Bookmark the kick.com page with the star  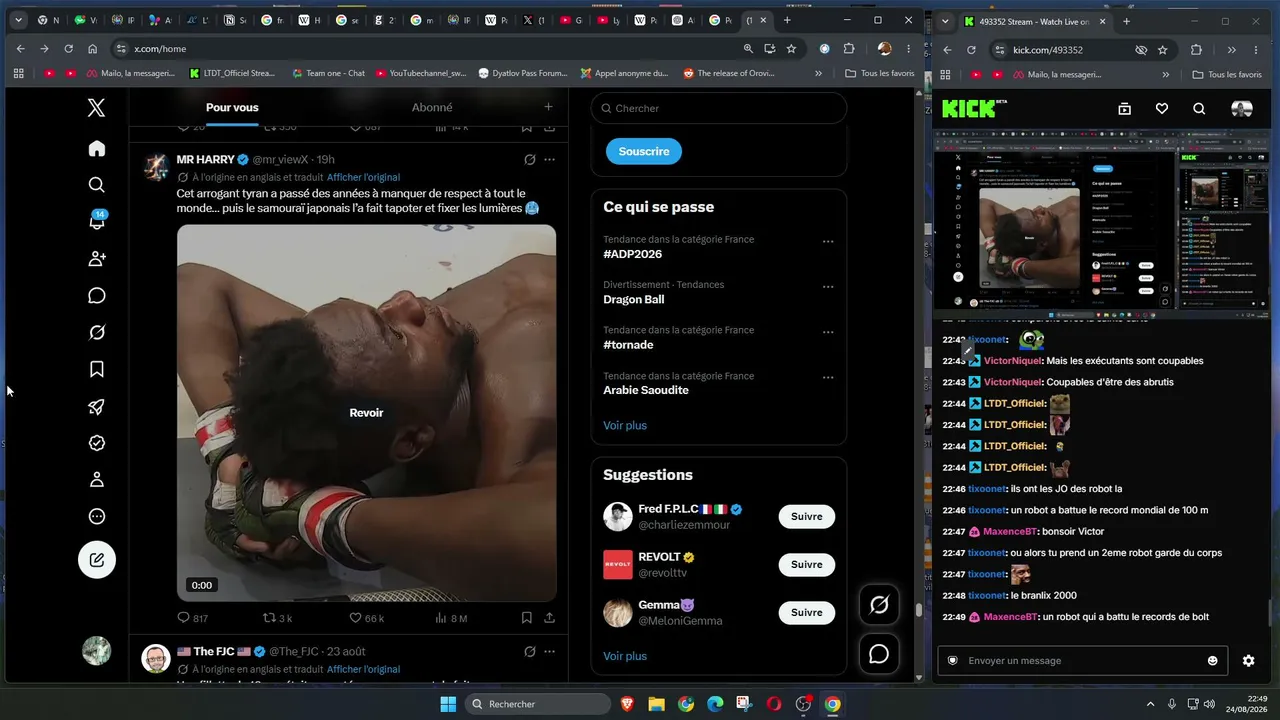pyautogui.click(x=1162, y=50)
